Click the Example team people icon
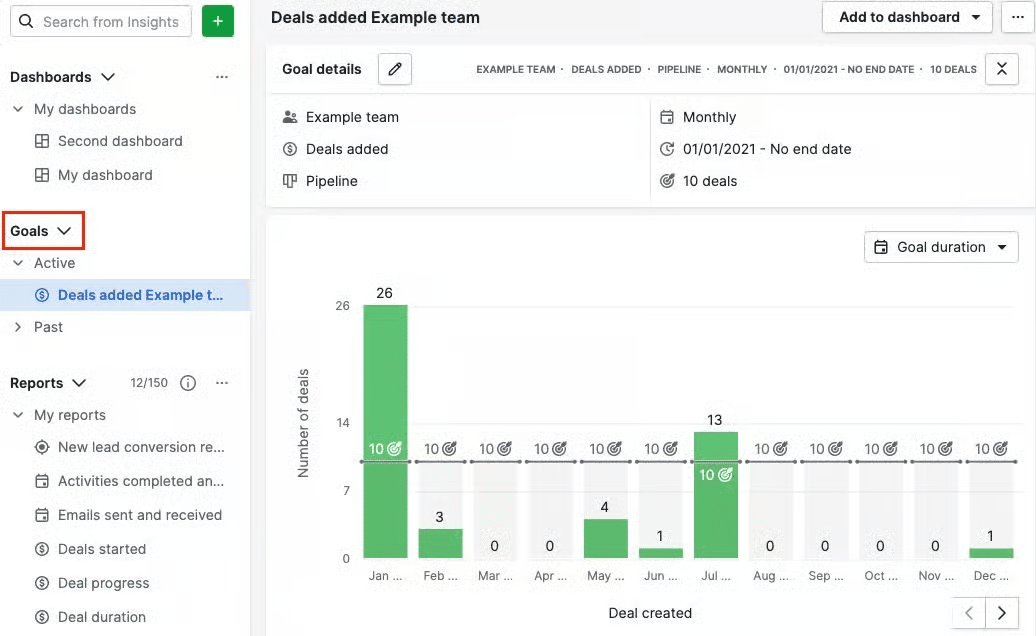Image resolution: width=1036 pixels, height=636 pixels. 290,117
